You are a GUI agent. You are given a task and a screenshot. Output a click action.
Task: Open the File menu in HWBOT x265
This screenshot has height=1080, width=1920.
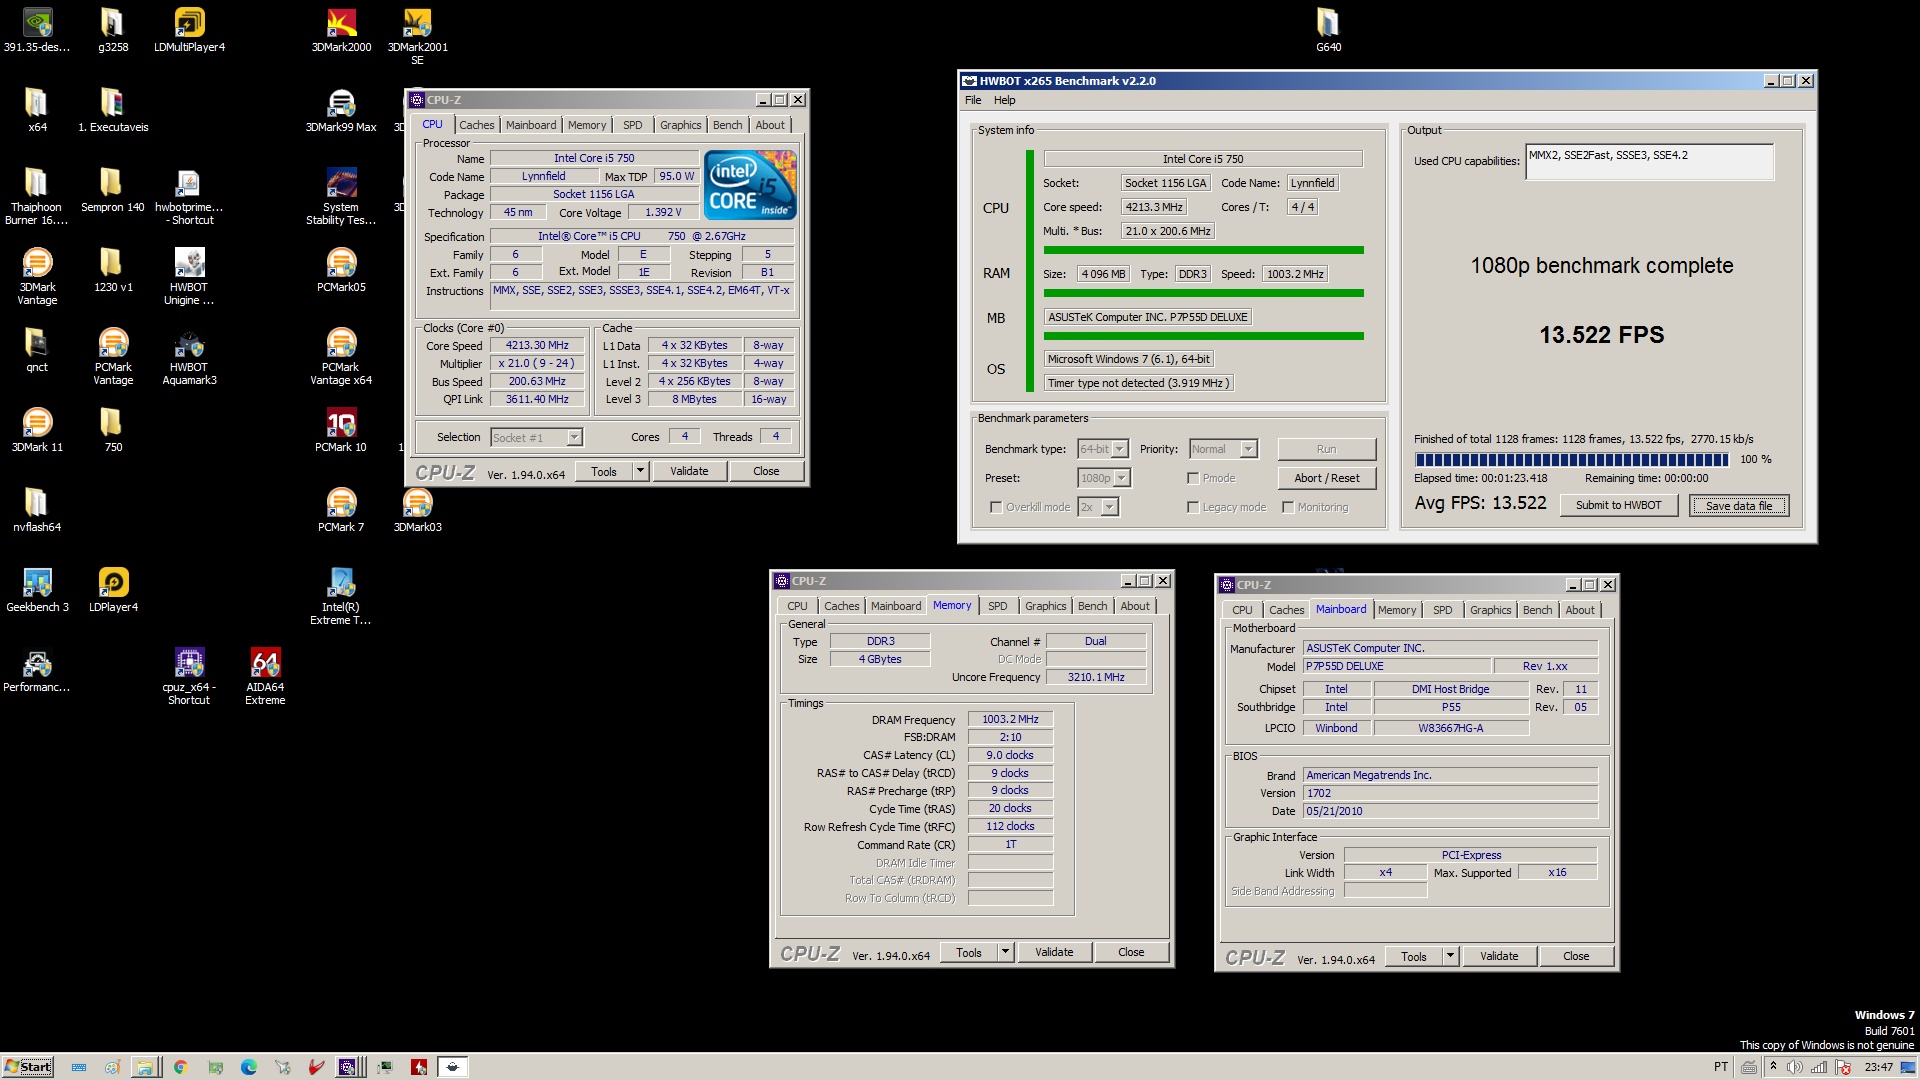click(973, 100)
